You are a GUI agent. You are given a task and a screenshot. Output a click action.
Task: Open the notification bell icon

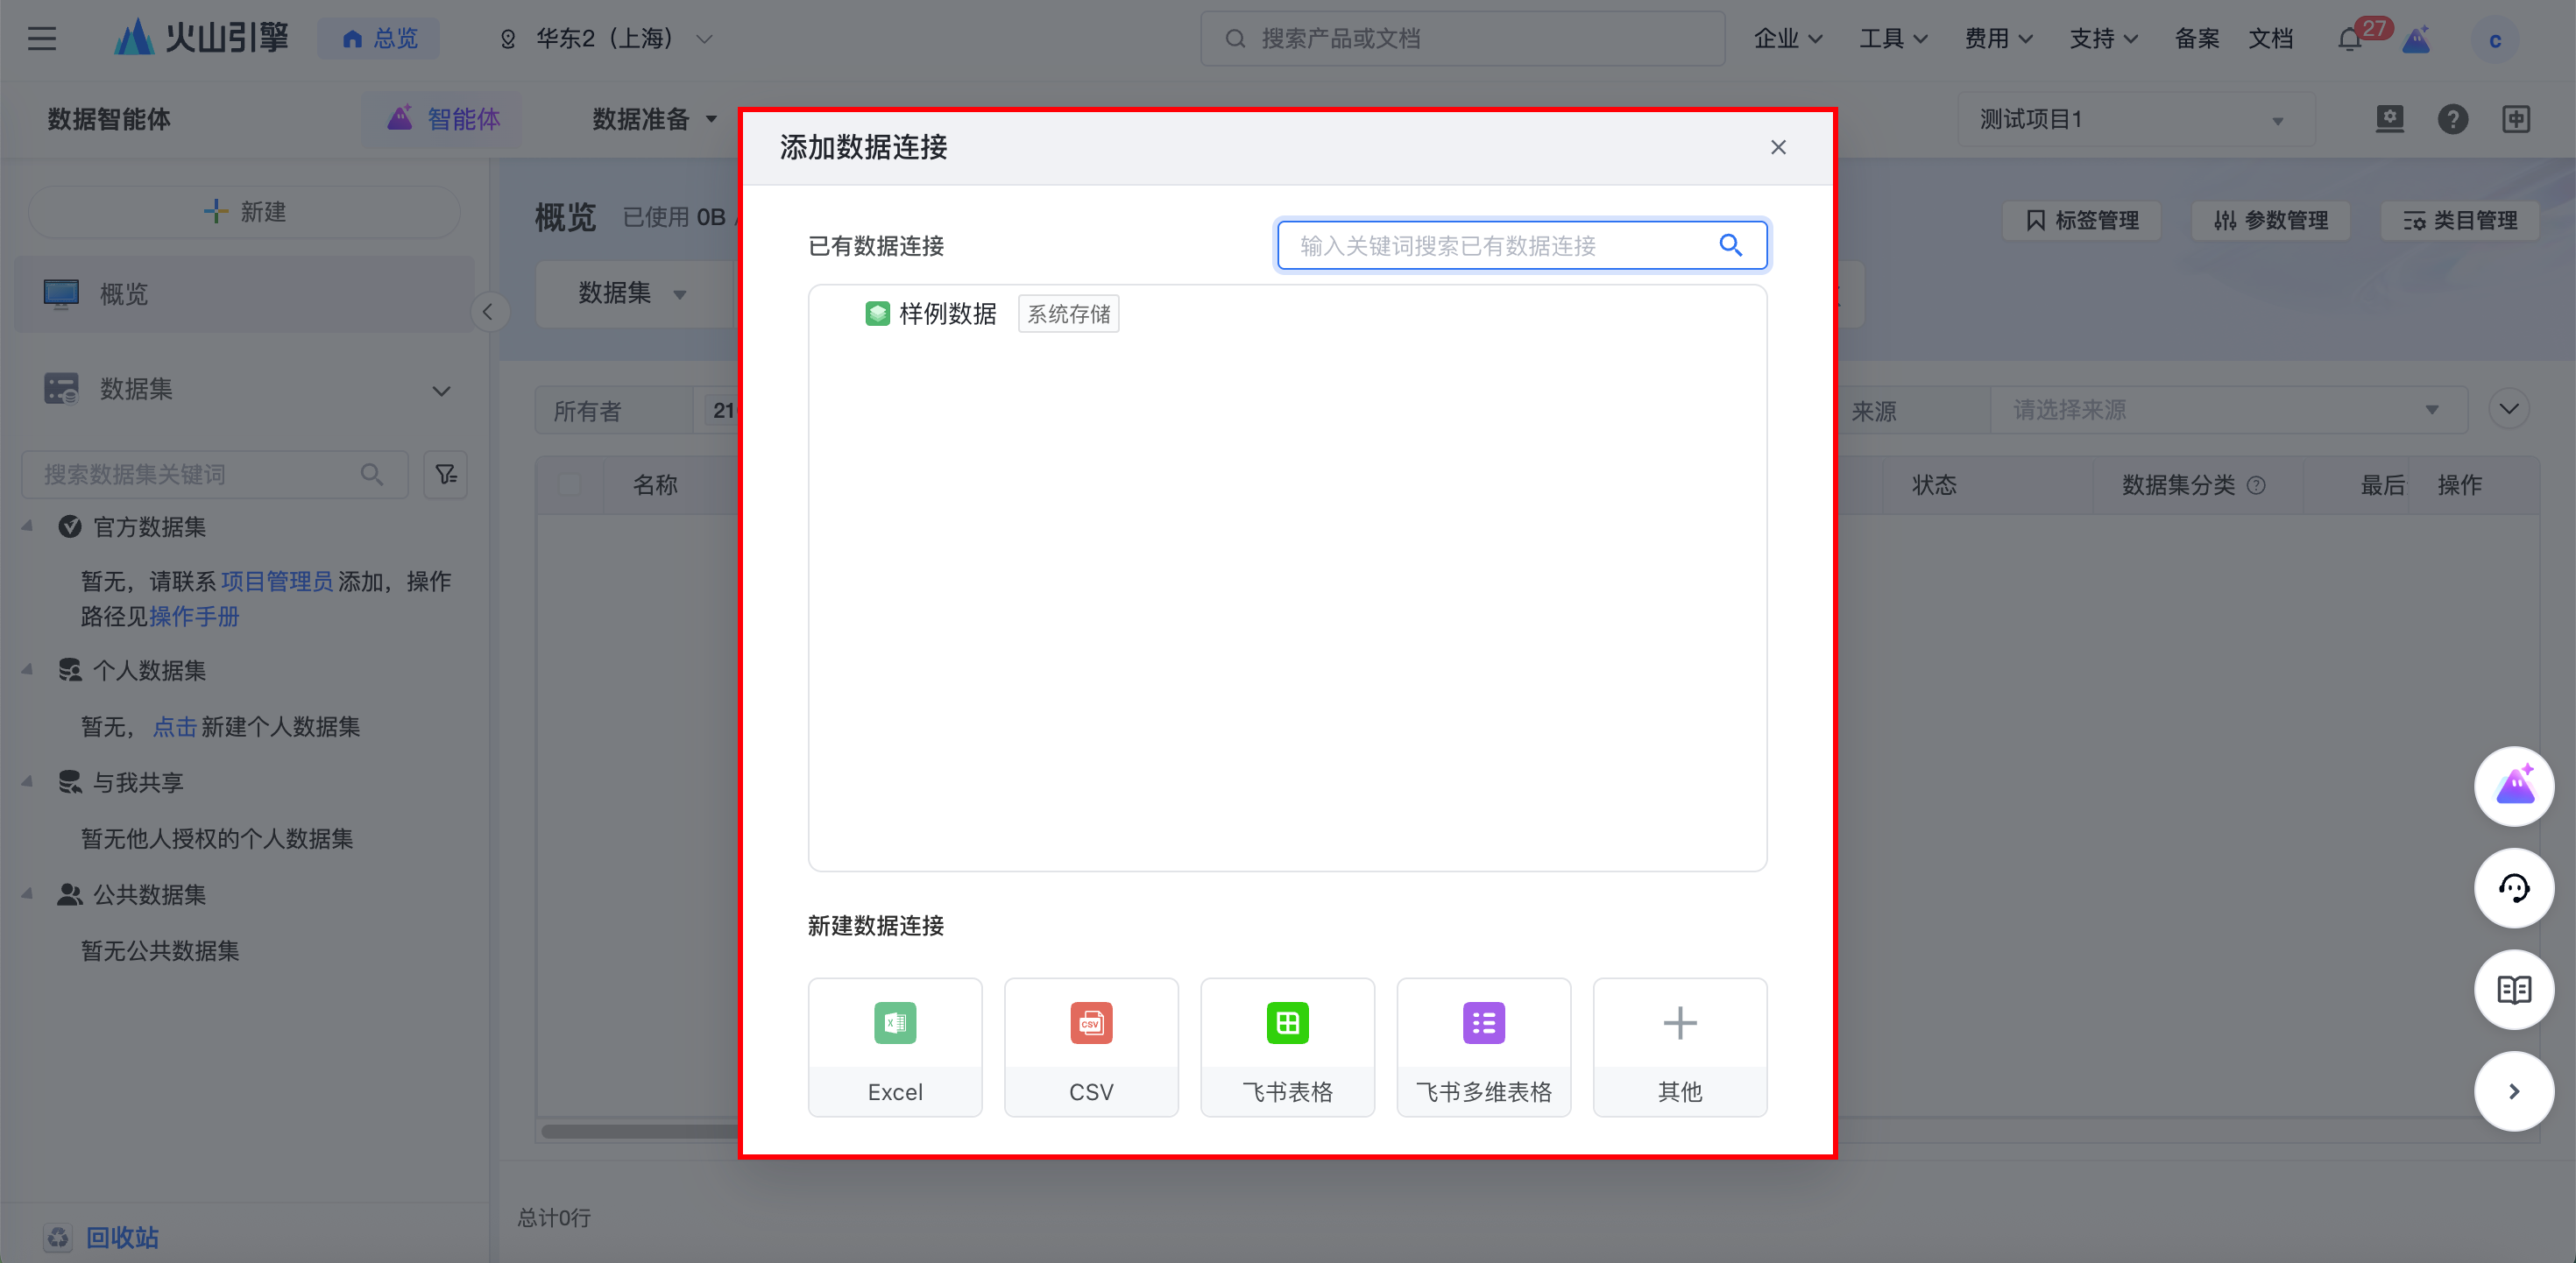[x=2349, y=40]
